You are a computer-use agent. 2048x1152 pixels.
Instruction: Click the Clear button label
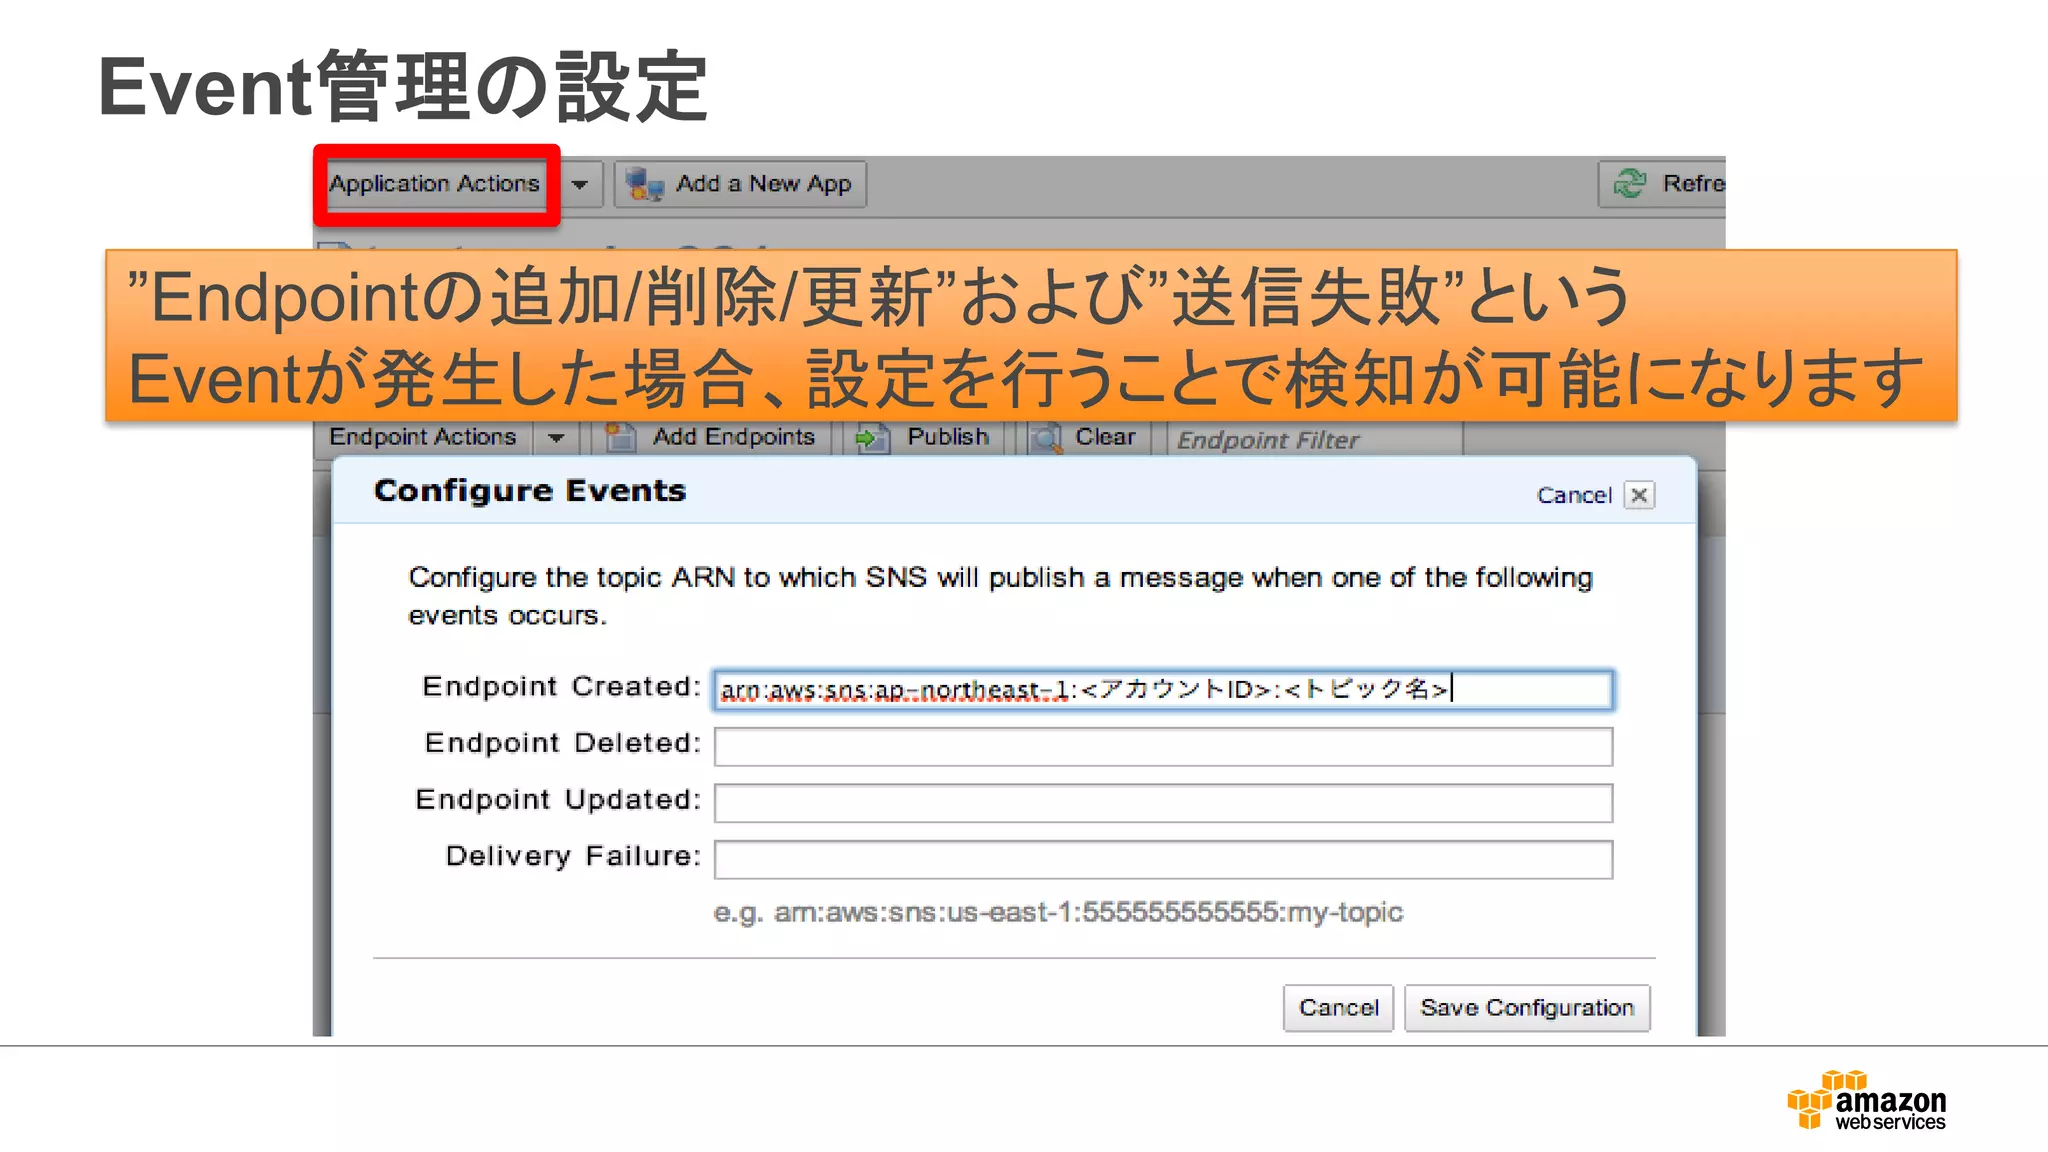(x=1105, y=437)
